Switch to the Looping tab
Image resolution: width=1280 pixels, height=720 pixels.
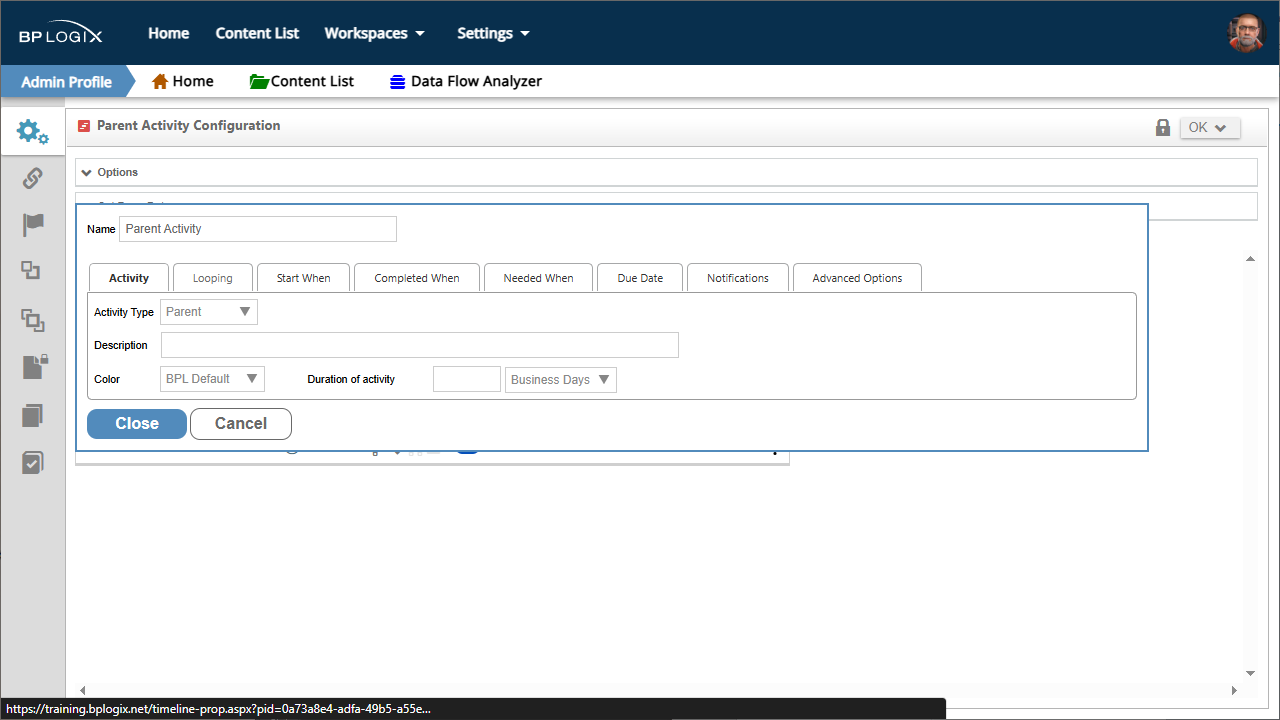(213, 278)
